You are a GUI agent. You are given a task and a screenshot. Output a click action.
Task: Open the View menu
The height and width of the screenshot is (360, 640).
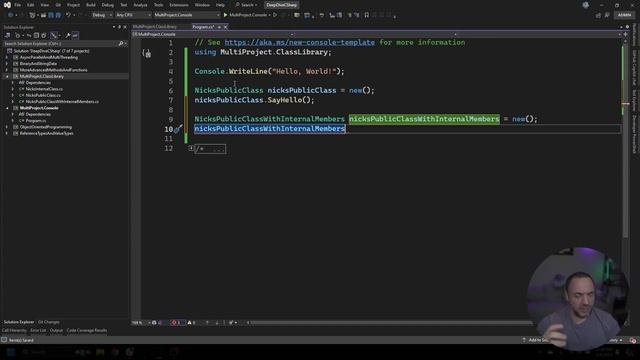tap(44, 5)
